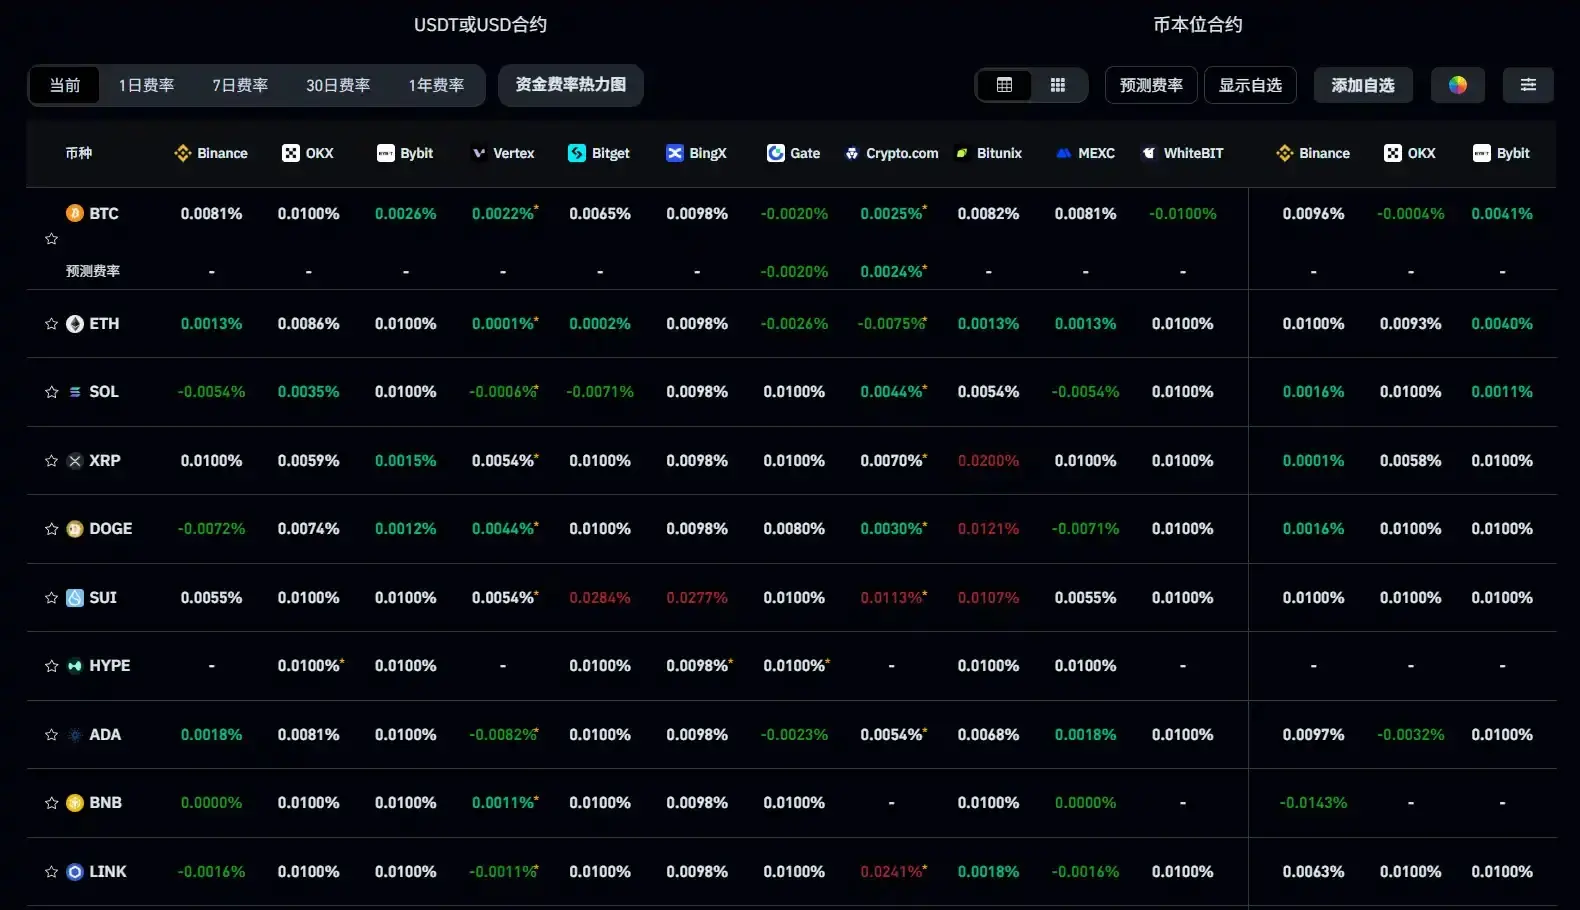
Task: Open the 资金费率热力图 heatmap
Action: [x=571, y=85]
